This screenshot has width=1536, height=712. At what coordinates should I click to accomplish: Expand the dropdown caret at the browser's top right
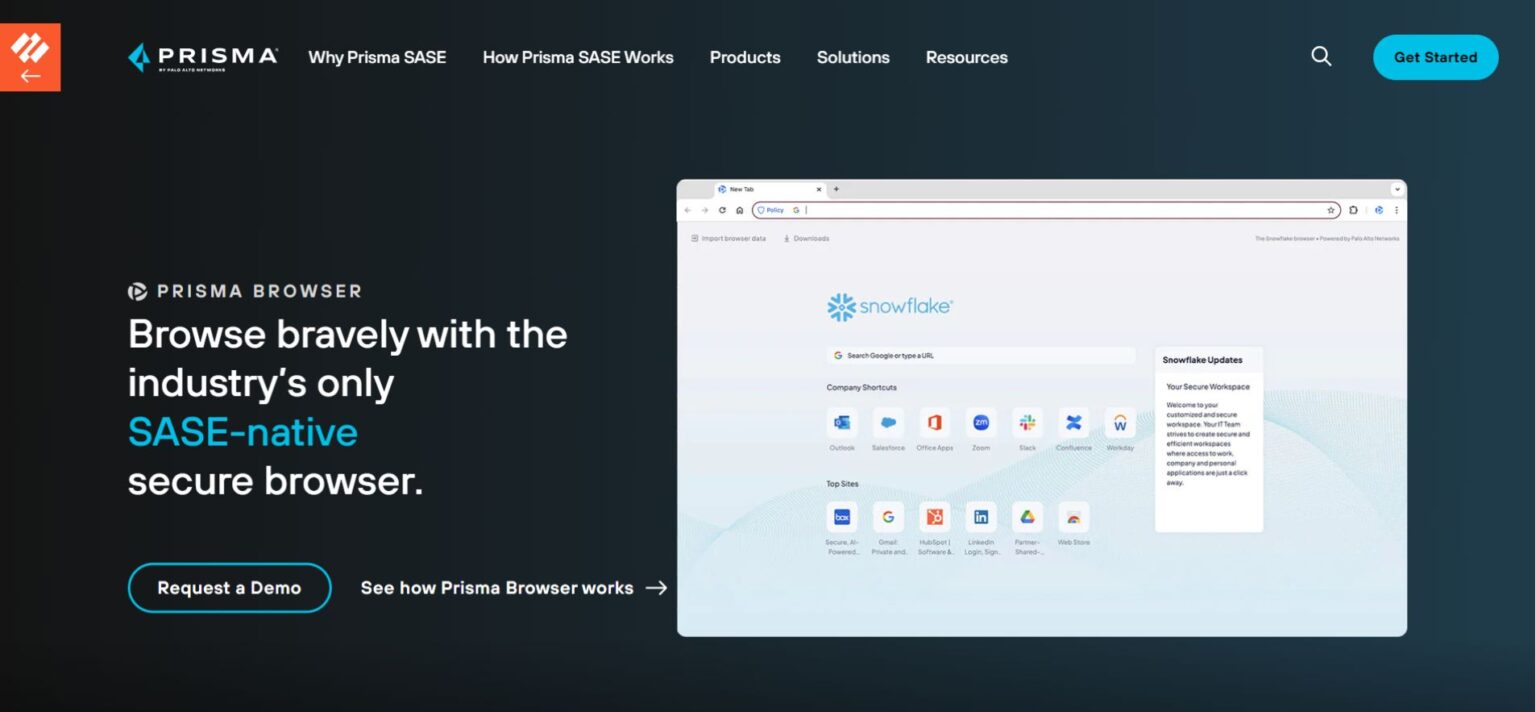[x=1397, y=188]
